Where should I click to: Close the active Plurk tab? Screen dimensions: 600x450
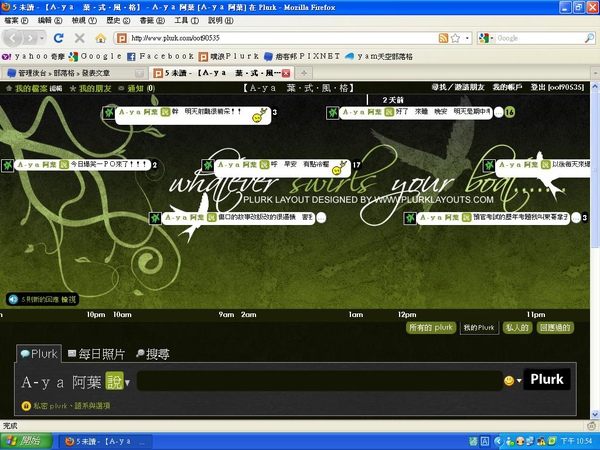click(286, 73)
